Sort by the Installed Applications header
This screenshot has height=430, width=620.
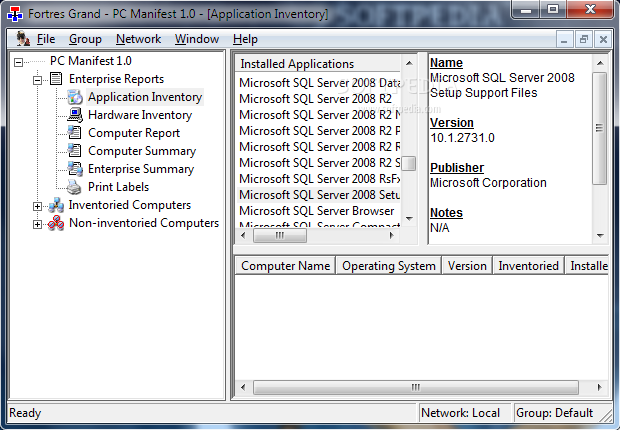pos(318,64)
